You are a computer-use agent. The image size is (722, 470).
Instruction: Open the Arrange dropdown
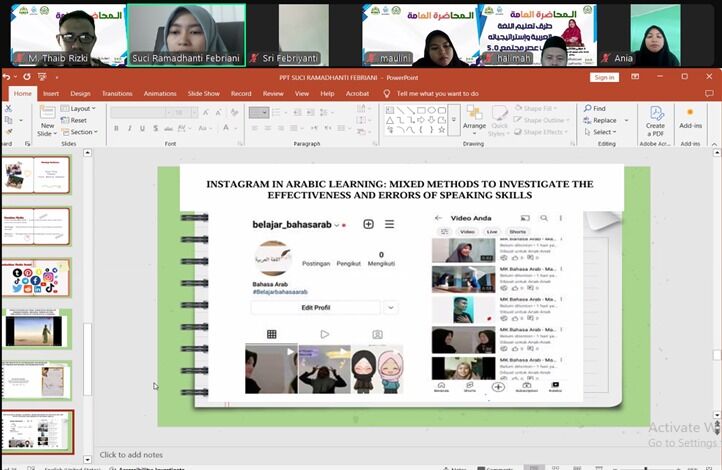pyautogui.click(x=474, y=121)
